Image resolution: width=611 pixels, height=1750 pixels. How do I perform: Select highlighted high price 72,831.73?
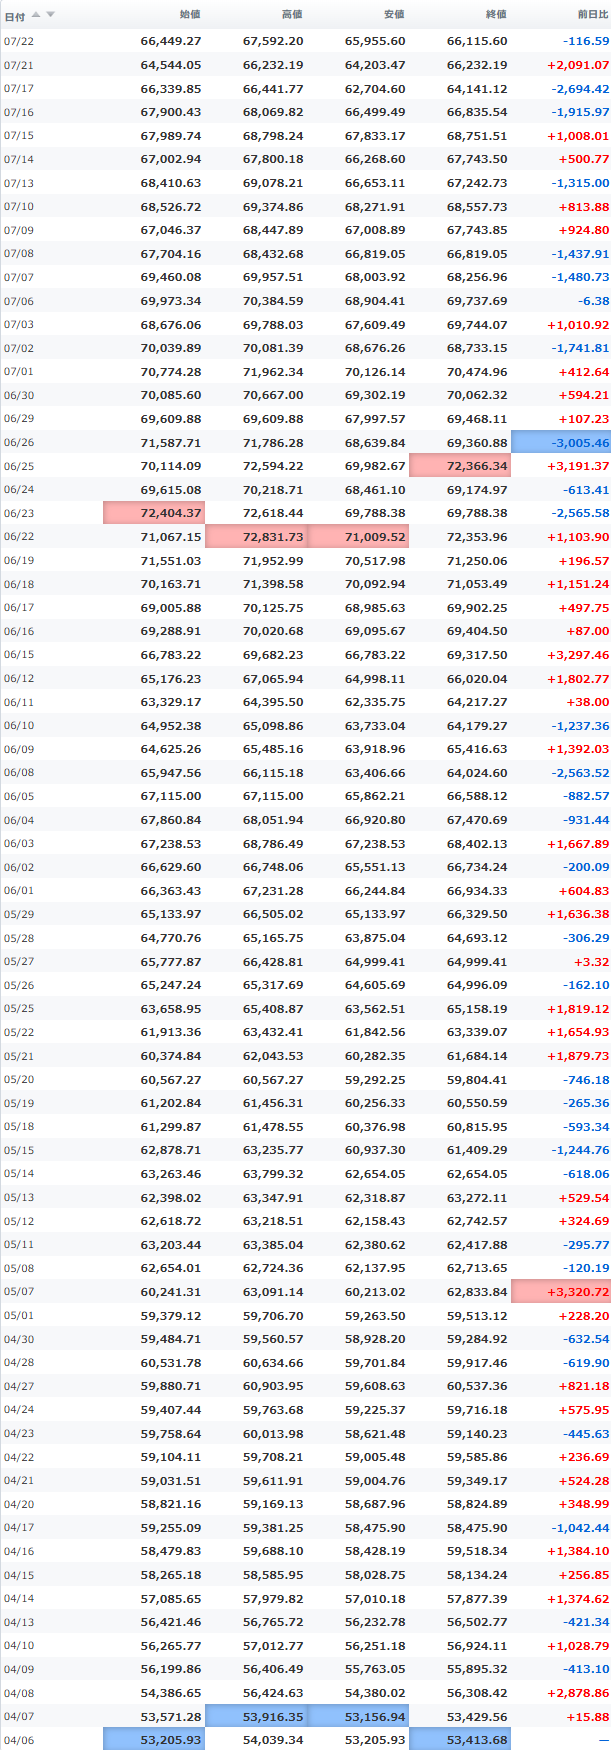255,537
